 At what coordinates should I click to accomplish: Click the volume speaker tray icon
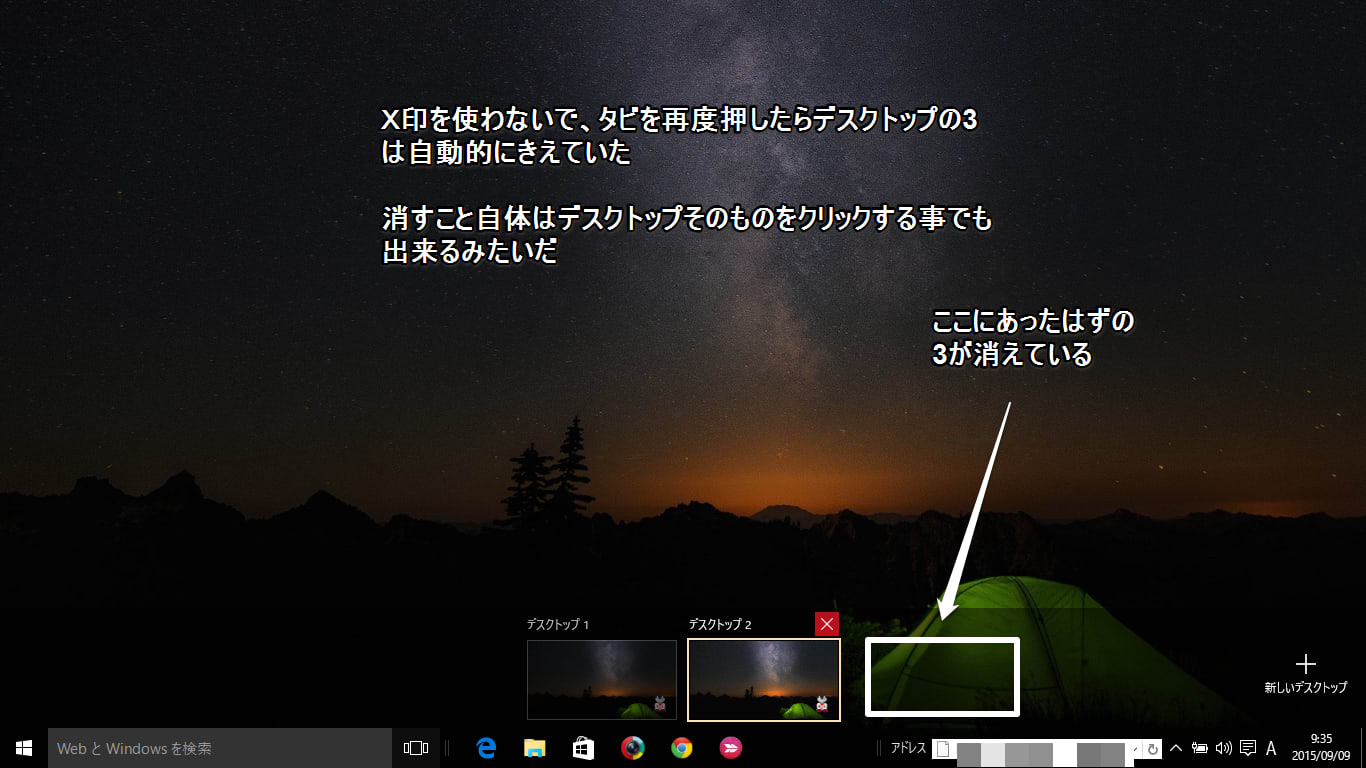tap(1223, 748)
